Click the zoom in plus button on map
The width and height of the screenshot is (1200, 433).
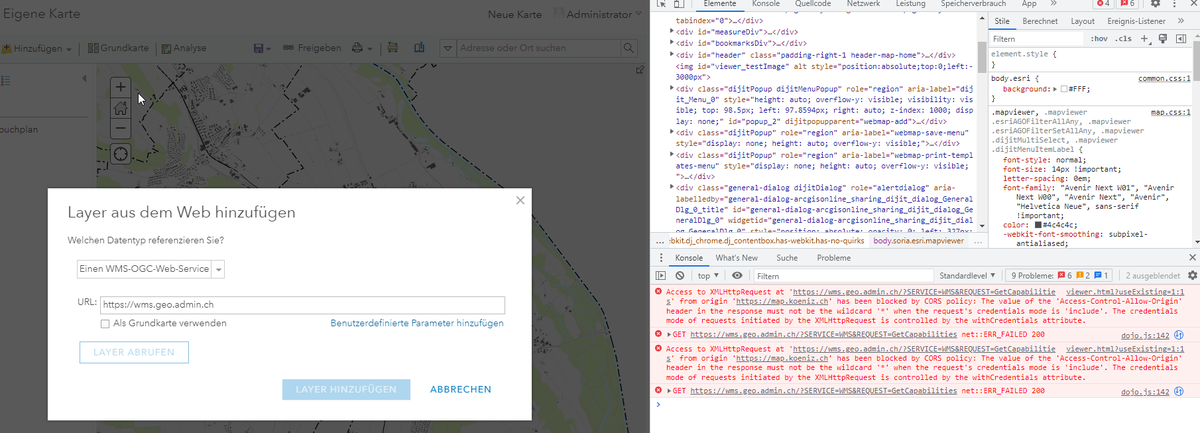click(x=120, y=87)
